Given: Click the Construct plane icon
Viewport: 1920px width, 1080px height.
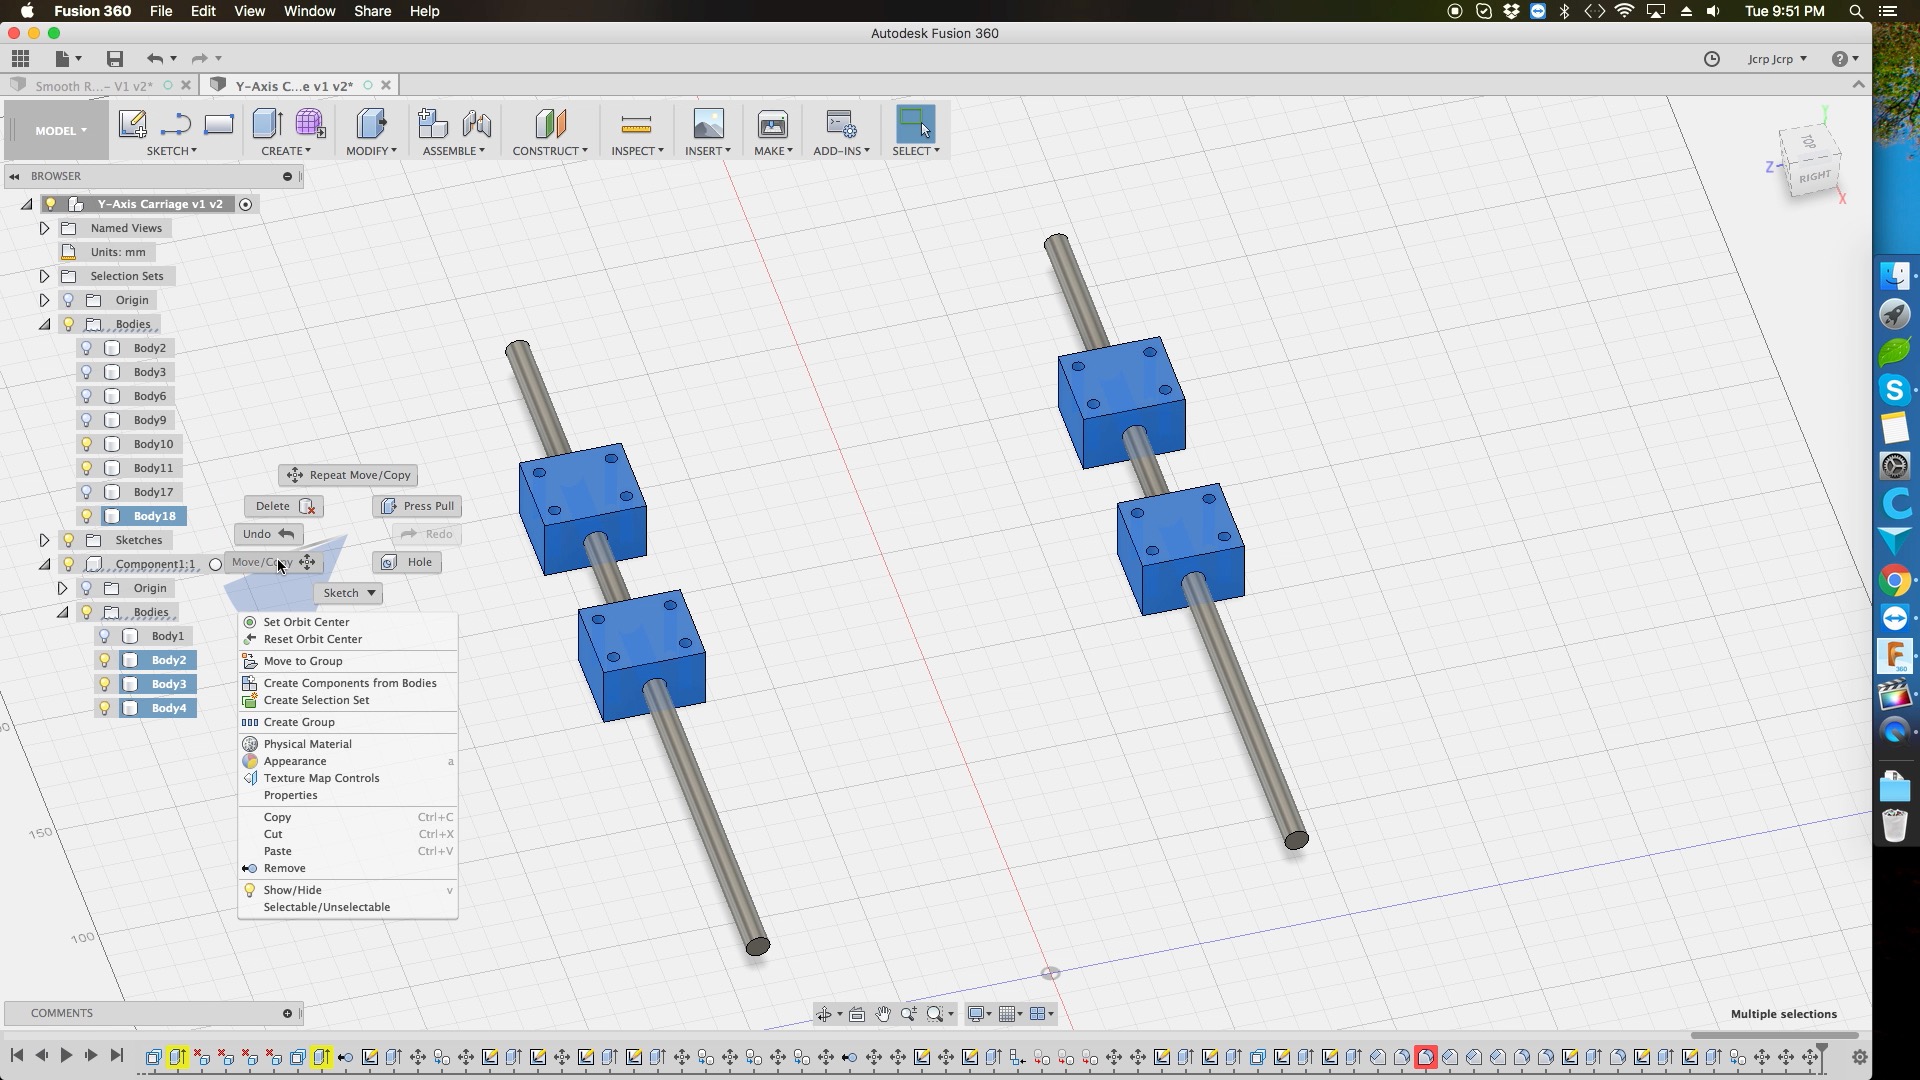Looking at the screenshot, I should 550,124.
